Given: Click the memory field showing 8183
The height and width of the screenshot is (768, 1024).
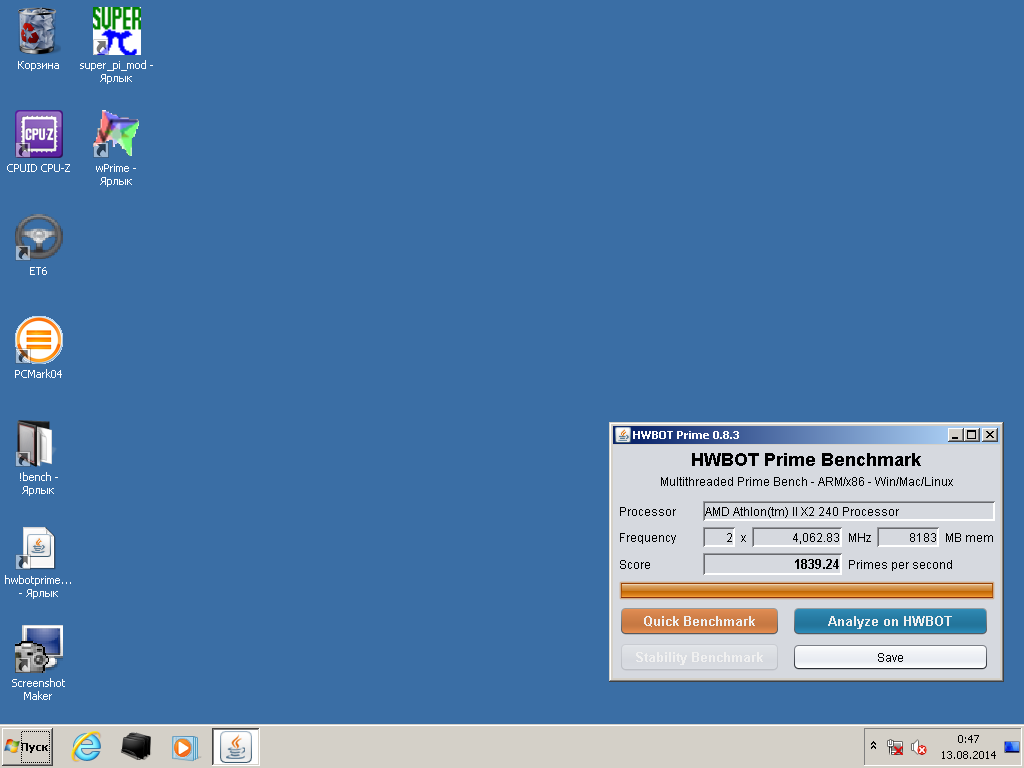Looking at the screenshot, I should coord(908,537).
